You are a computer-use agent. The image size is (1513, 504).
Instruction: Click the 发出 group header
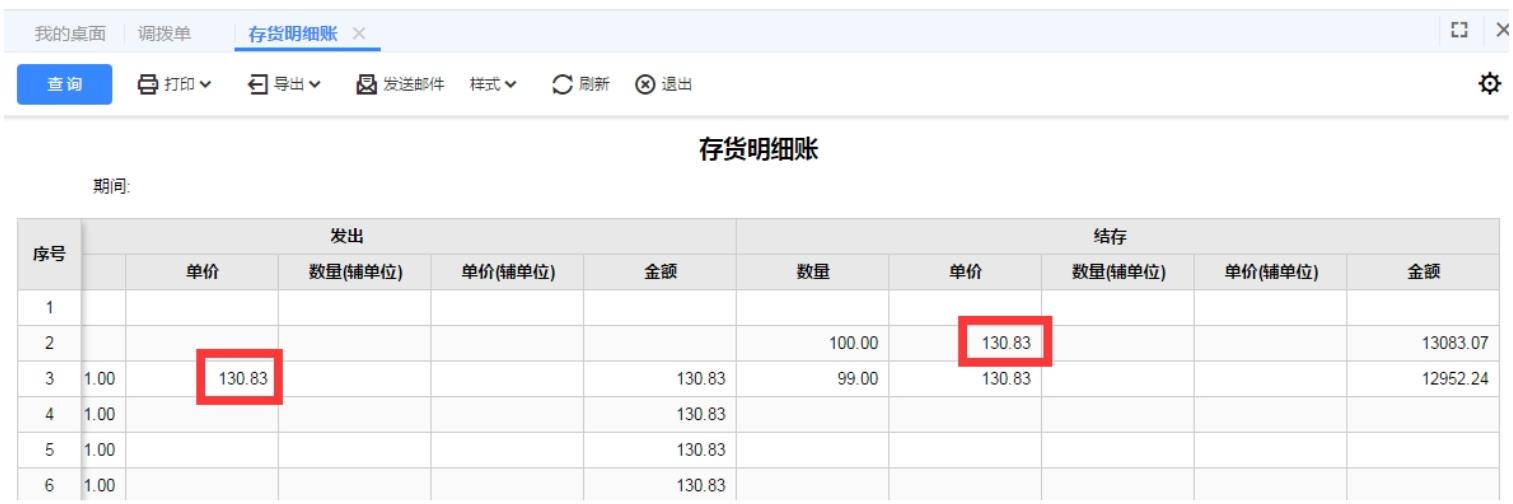pyautogui.click(x=409, y=236)
